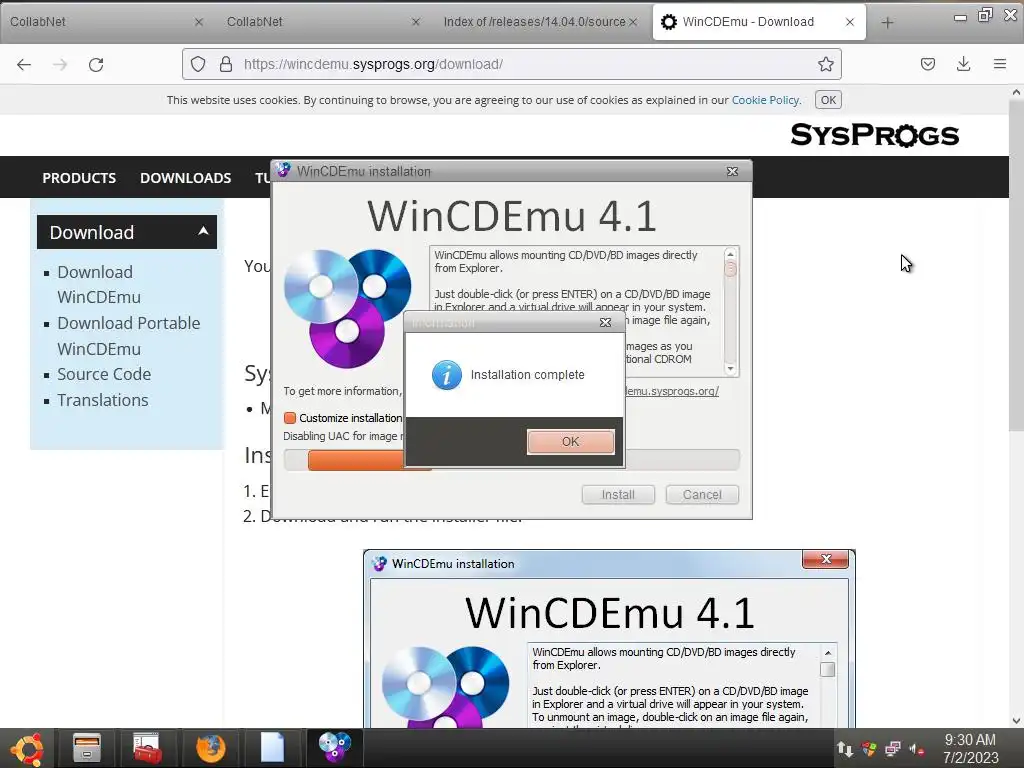
Task: Close the WinCDEmu installation window
Action: [732, 171]
